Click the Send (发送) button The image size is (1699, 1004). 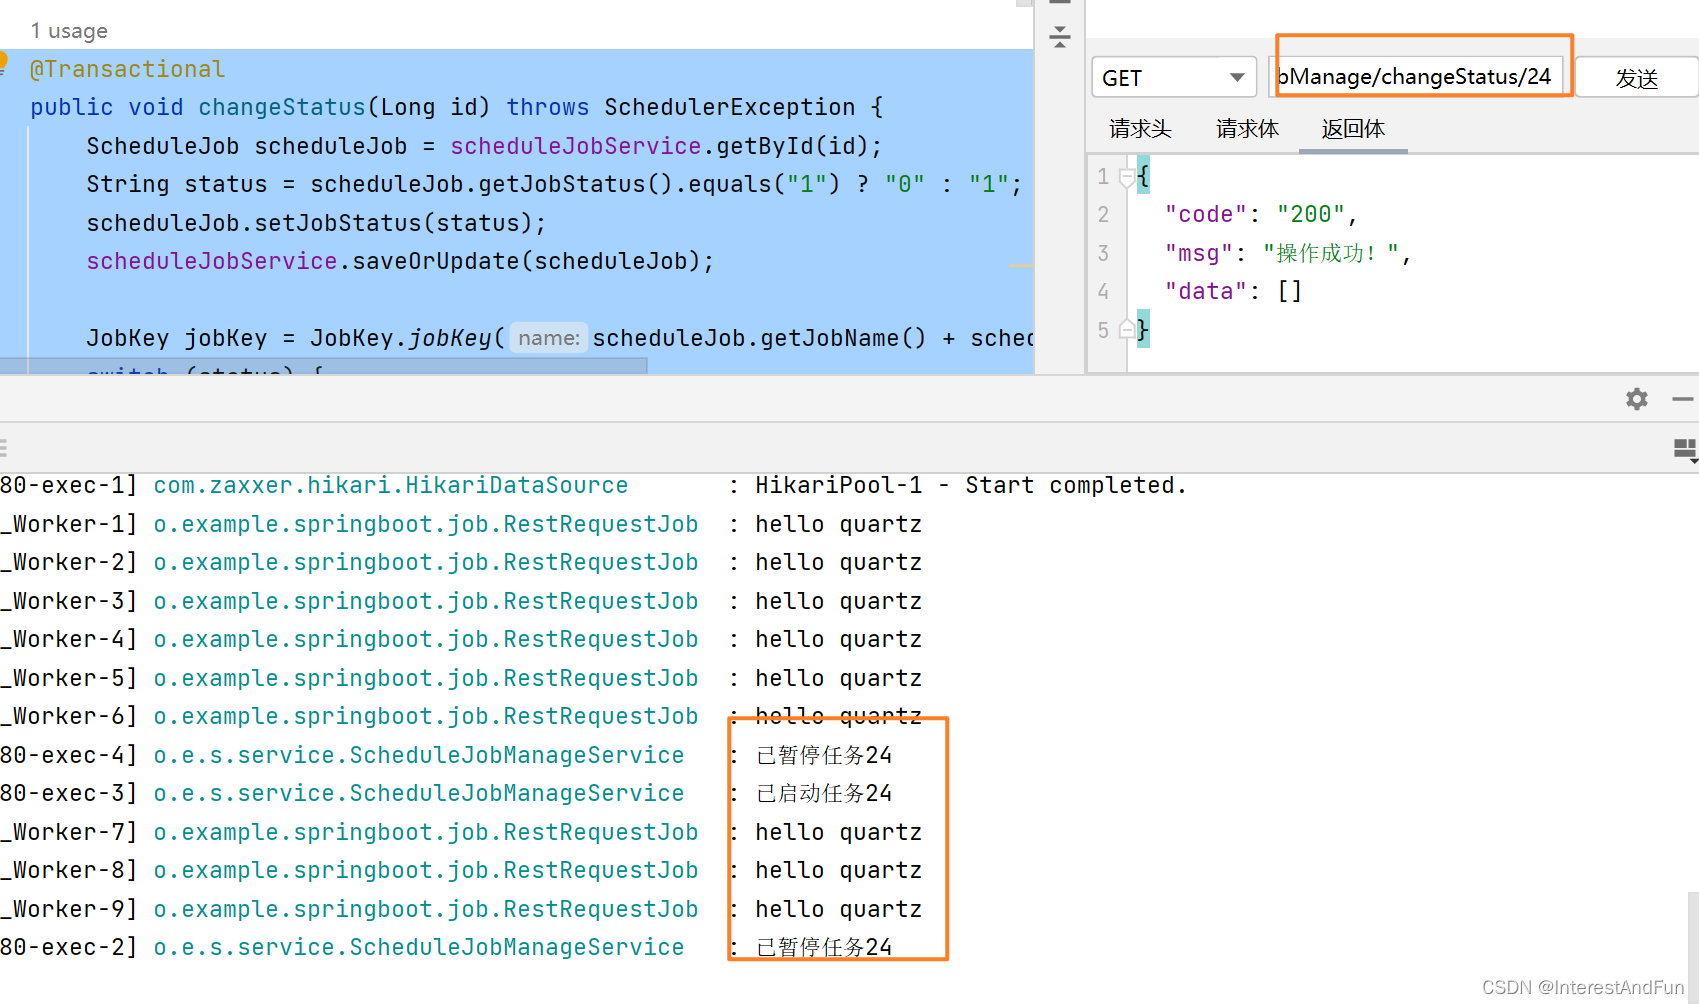tap(1637, 78)
